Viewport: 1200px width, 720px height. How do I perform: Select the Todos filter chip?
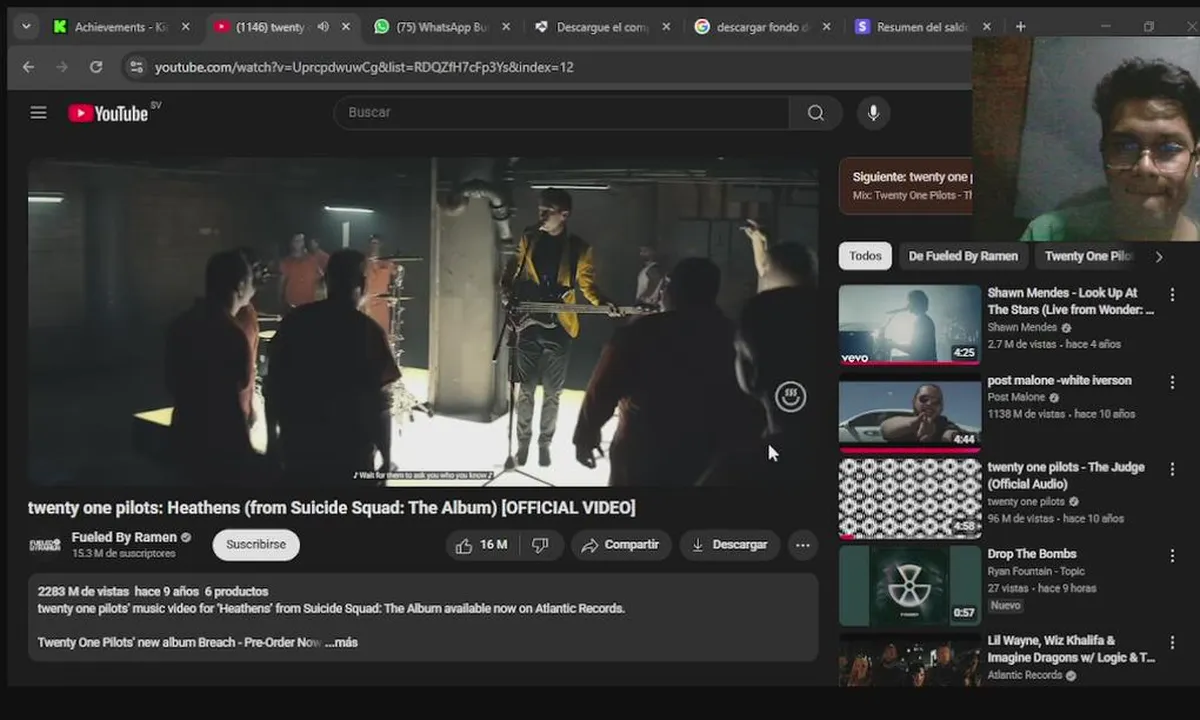865,256
